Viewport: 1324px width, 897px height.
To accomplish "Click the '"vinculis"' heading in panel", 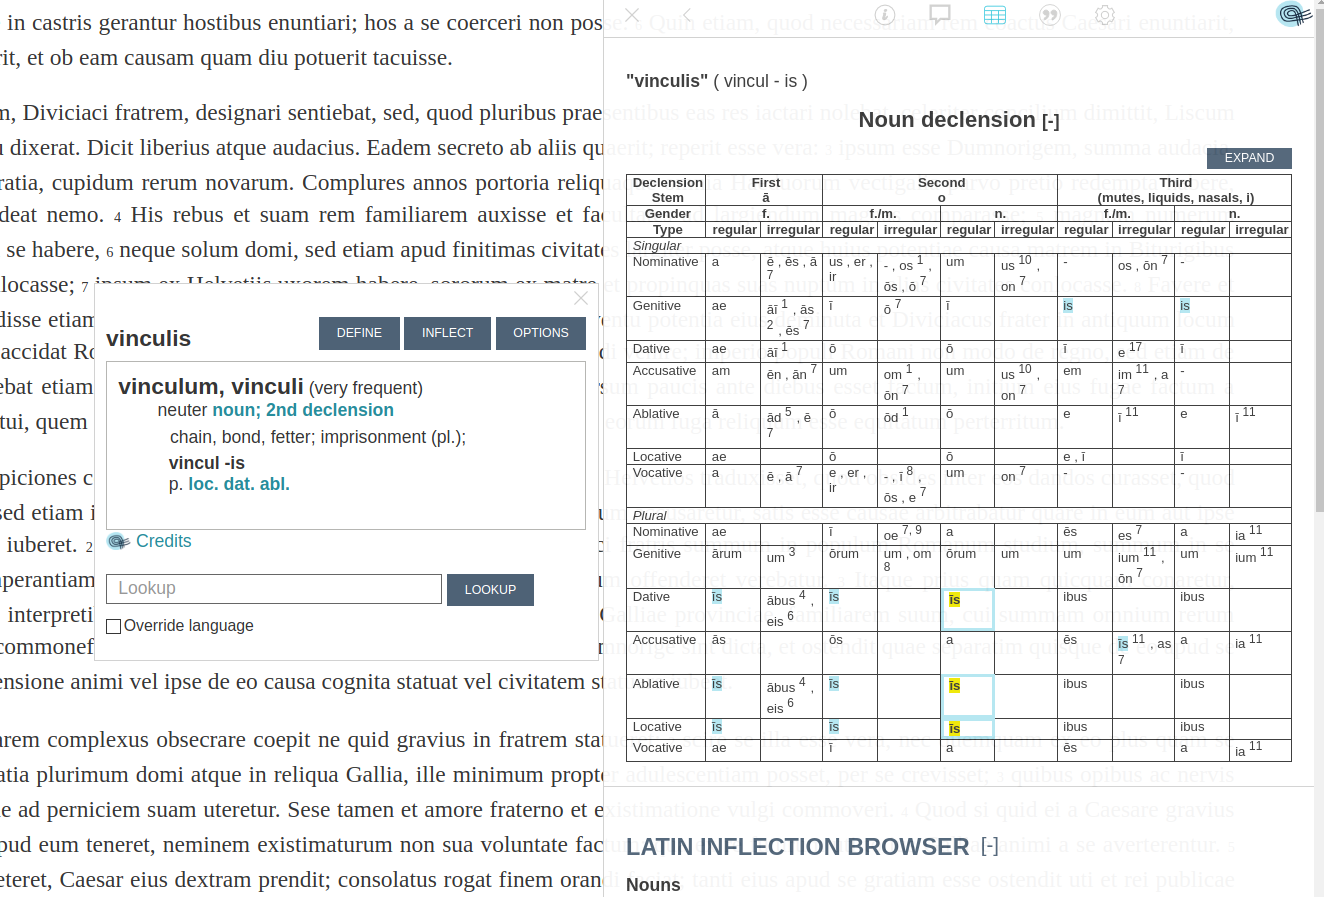I will point(667,81).
